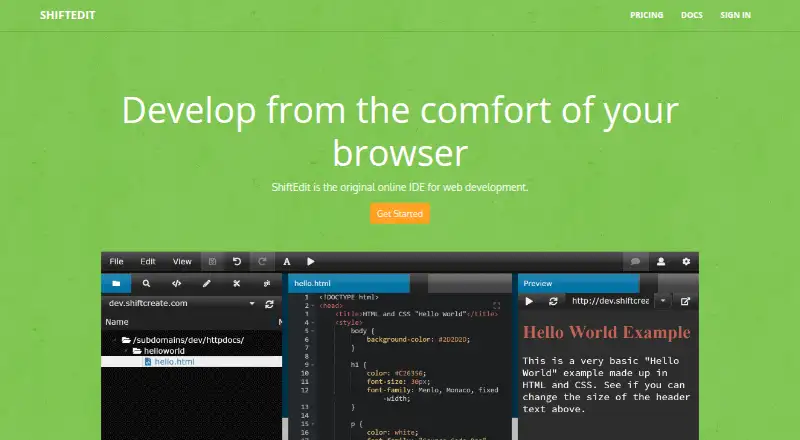Open the preview URL dropdown arrow
The height and width of the screenshot is (440, 800).
pyautogui.click(x=663, y=301)
